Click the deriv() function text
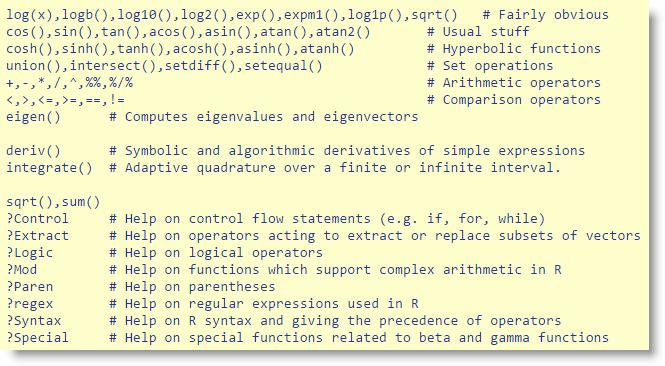665x366 pixels. [34, 151]
